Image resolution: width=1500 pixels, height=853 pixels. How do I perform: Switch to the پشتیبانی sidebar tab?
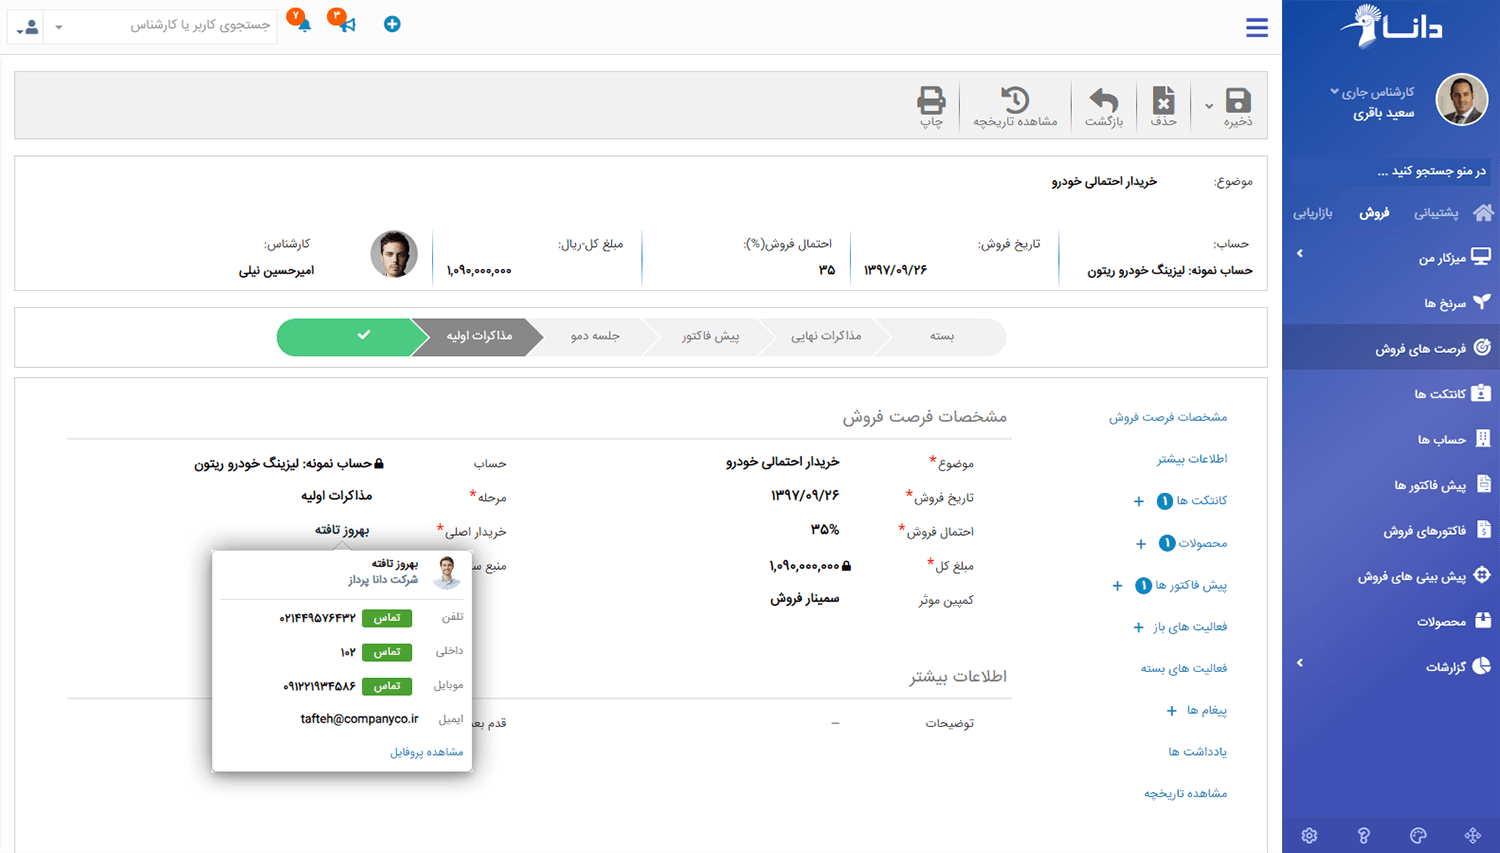tap(1435, 213)
